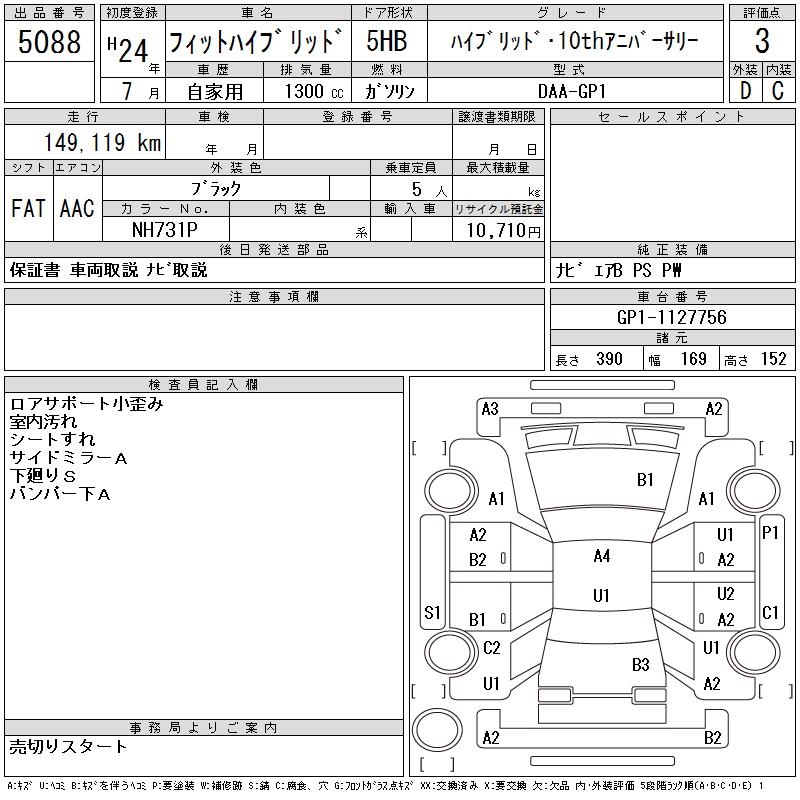The image size is (800, 800).
Task: Select car name フィットハイブリッド
Action: (x=255, y=41)
